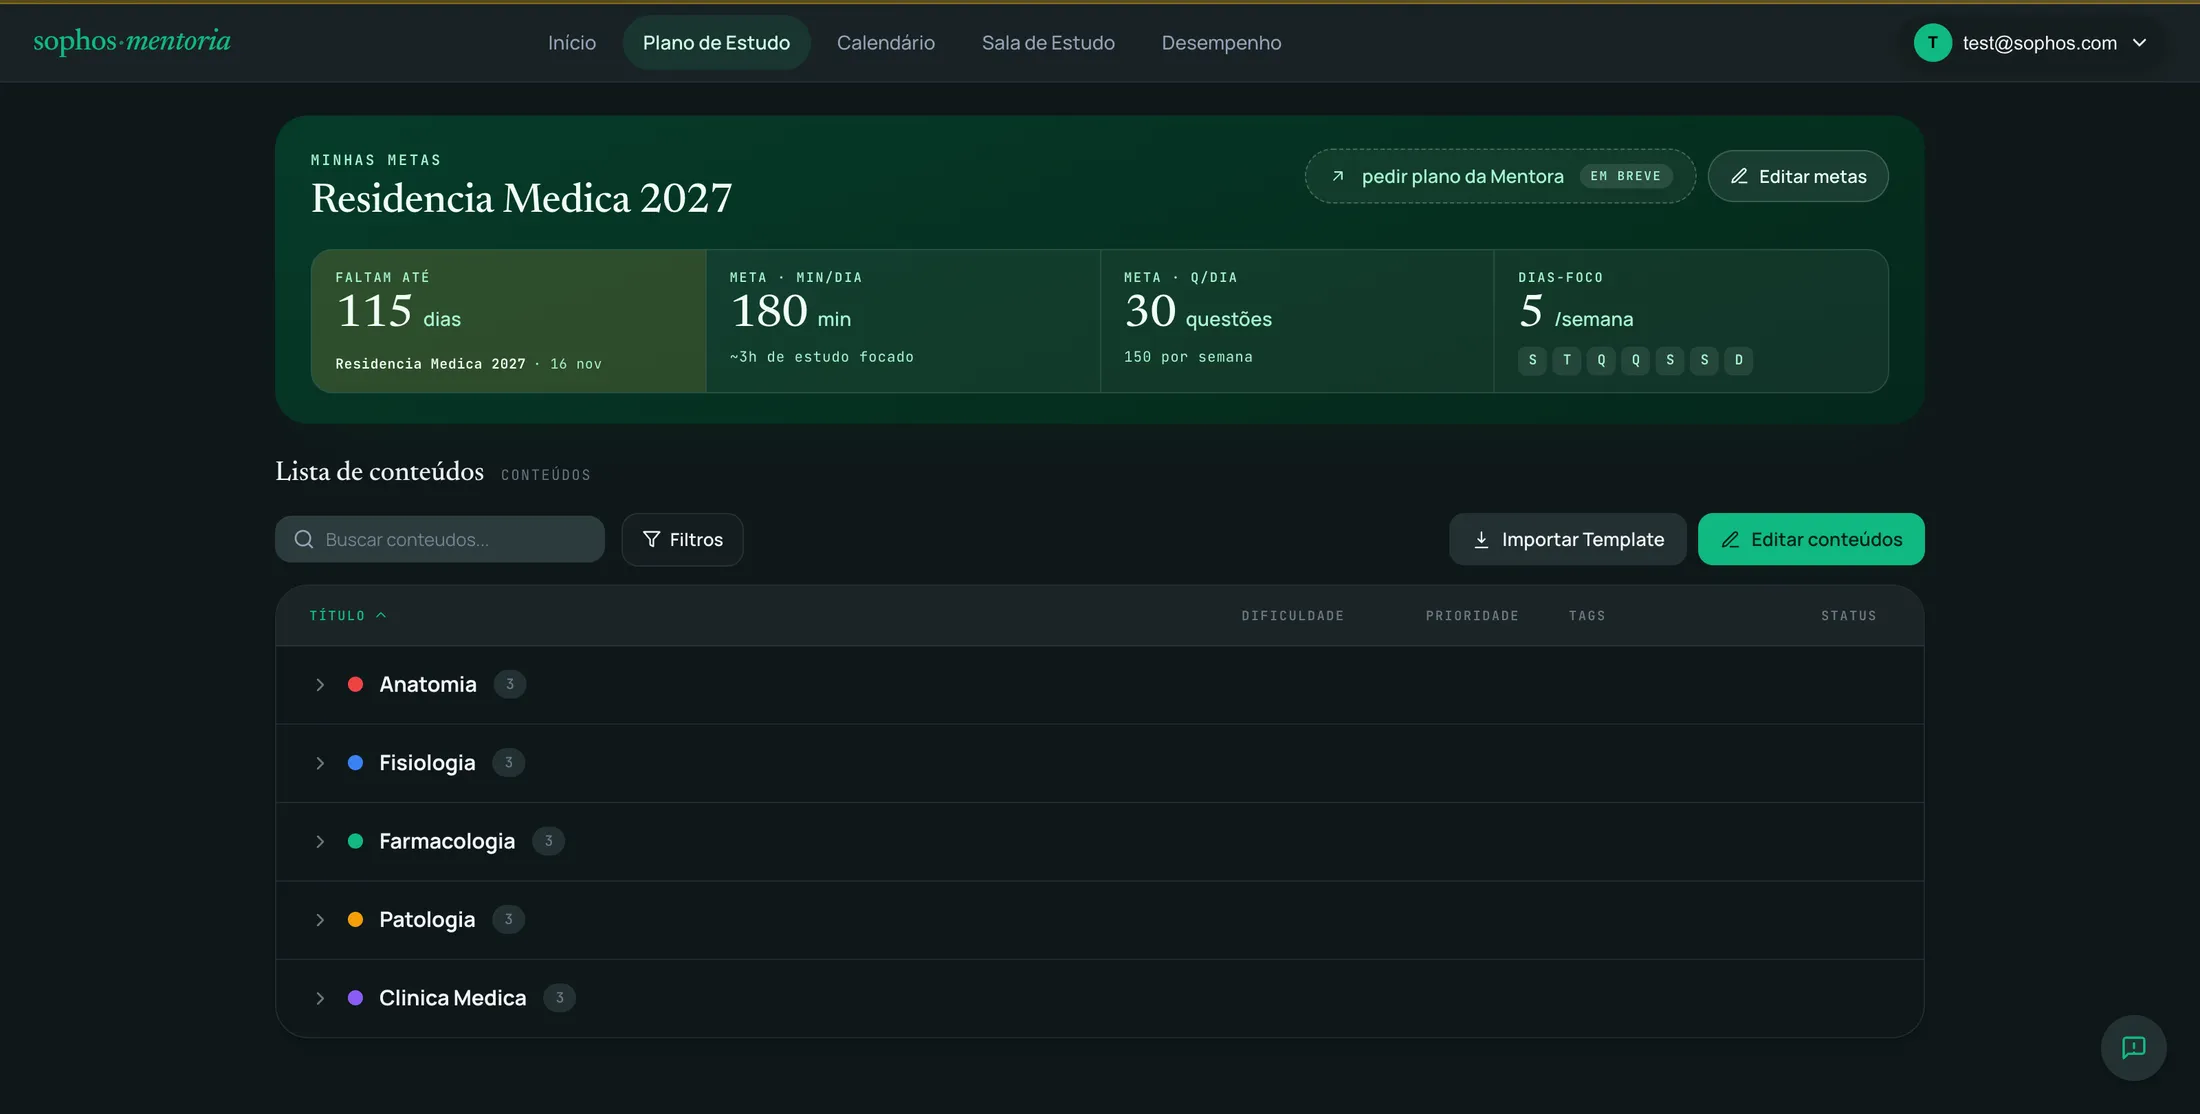Screen dimensions: 2200x1114
Task: Sort by the TÍTULO column header
Action: (347, 616)
